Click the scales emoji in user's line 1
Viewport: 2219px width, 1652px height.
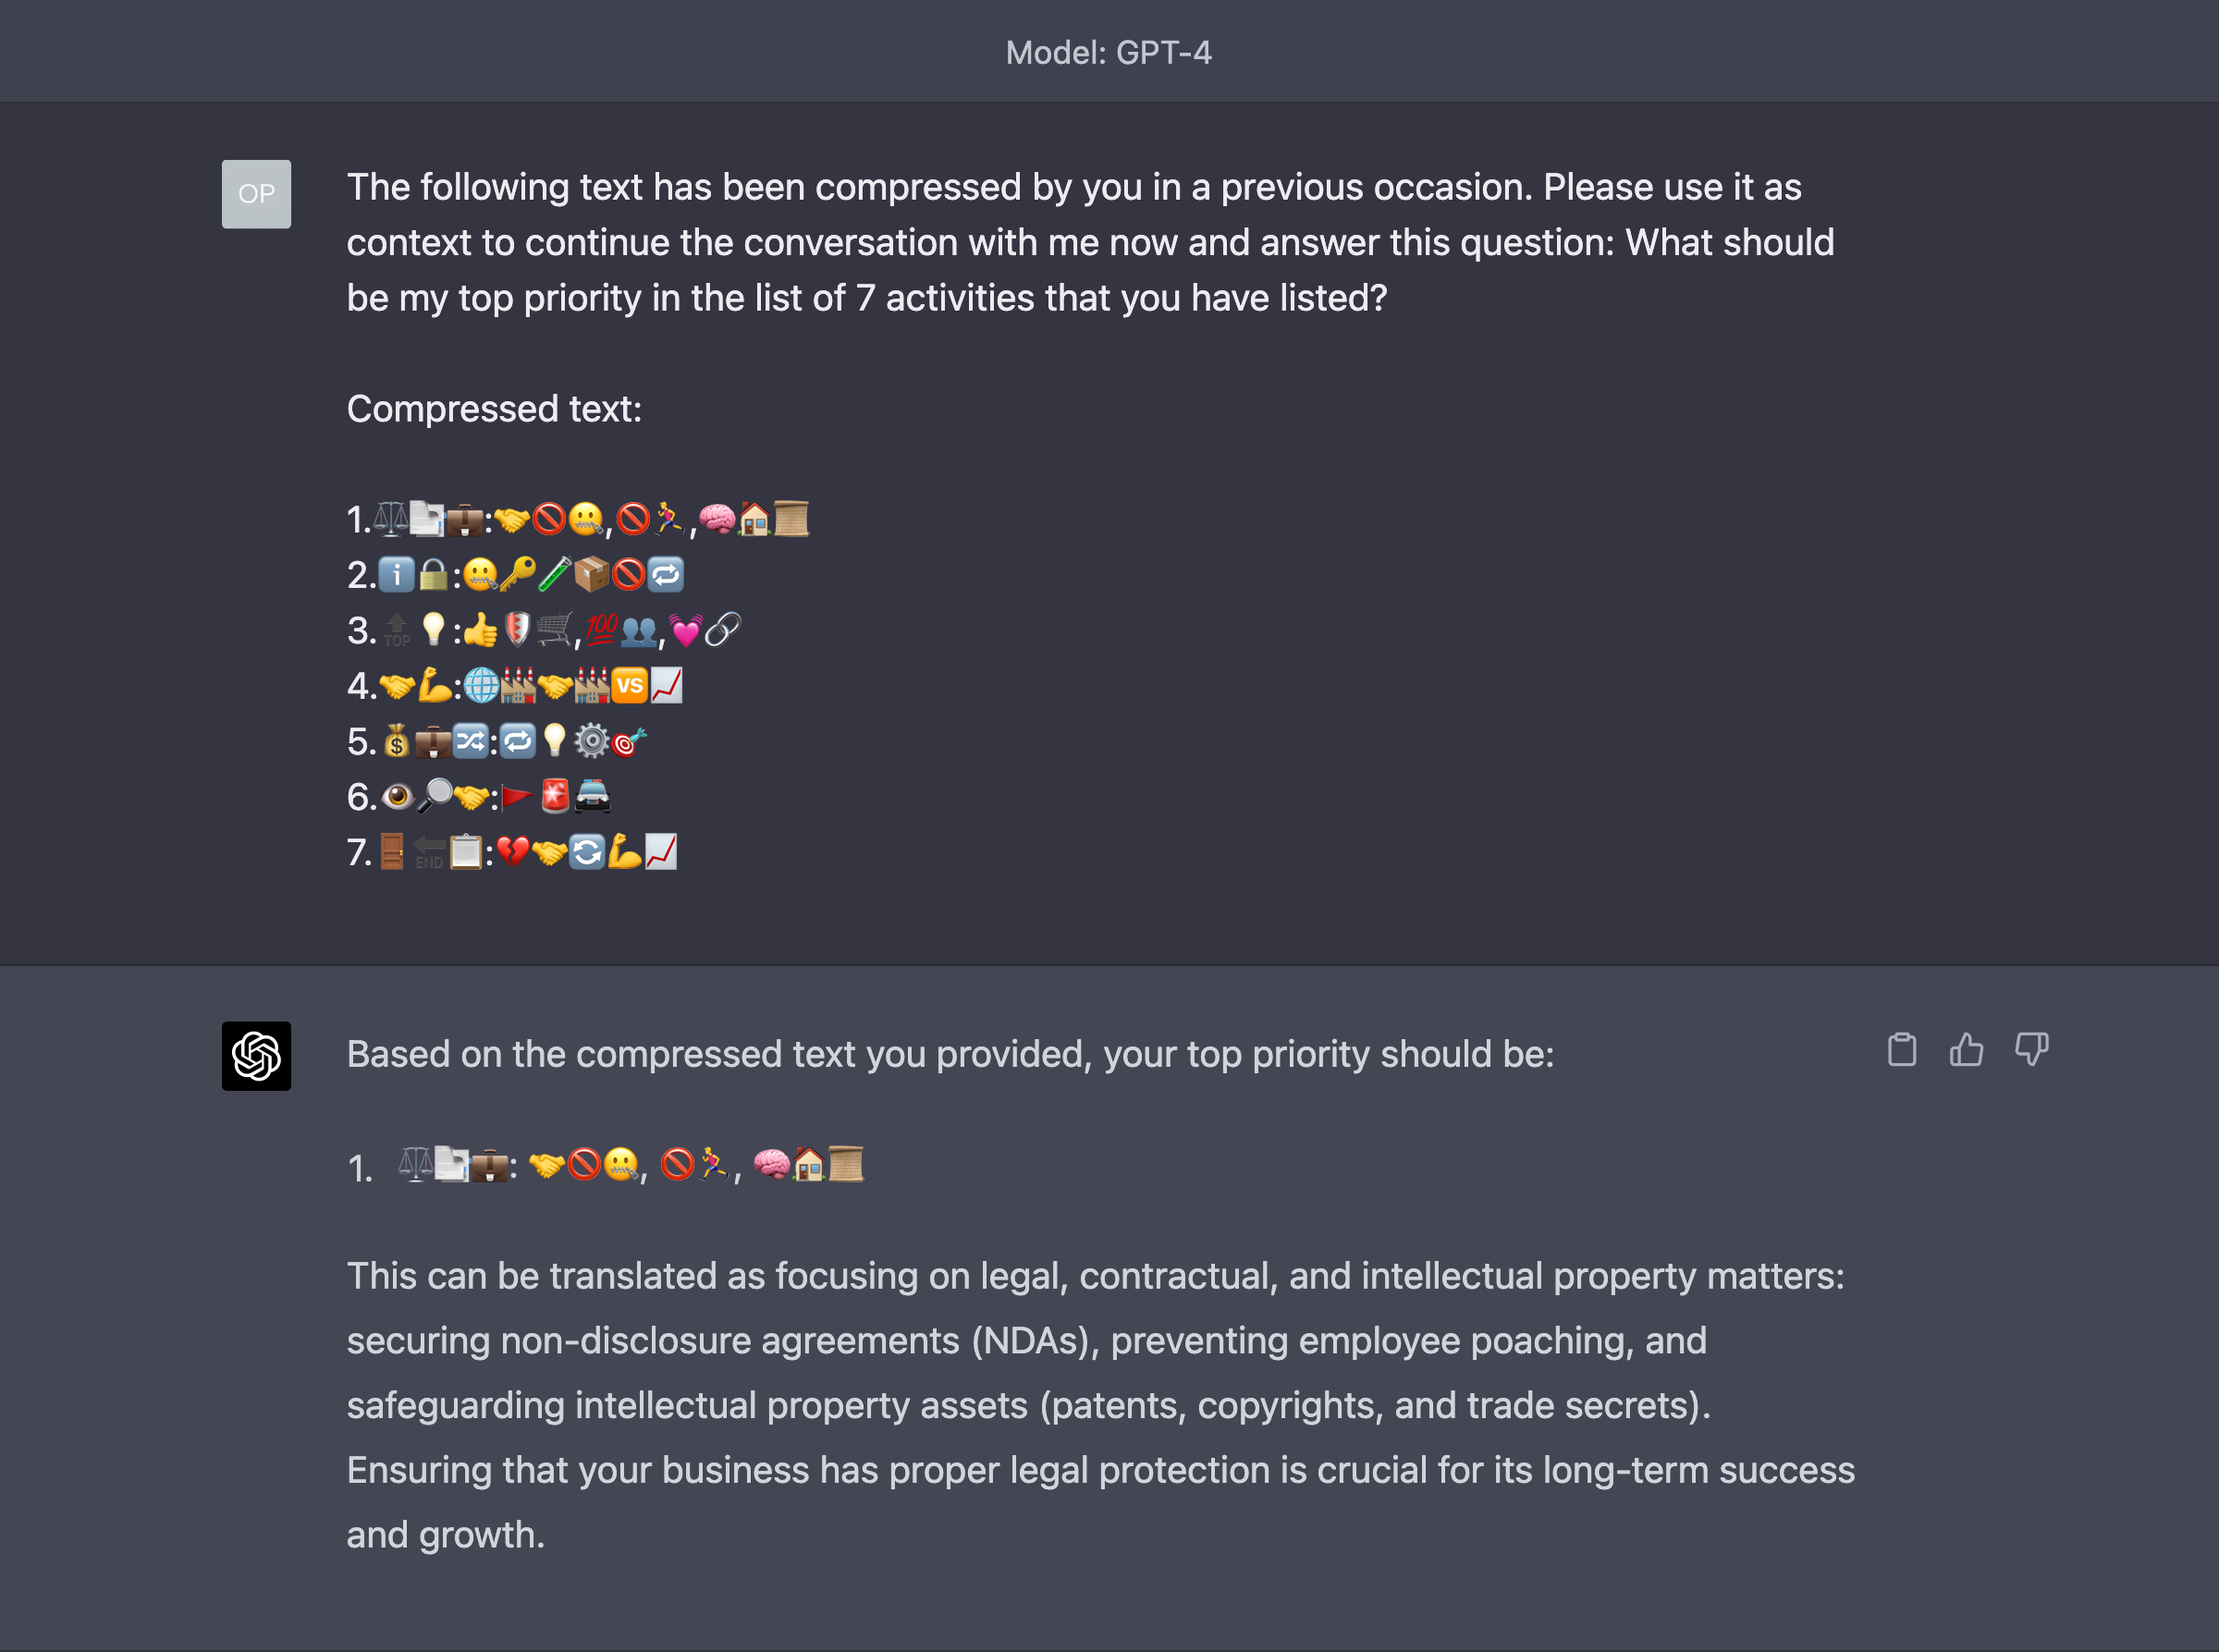click(390, 519)
